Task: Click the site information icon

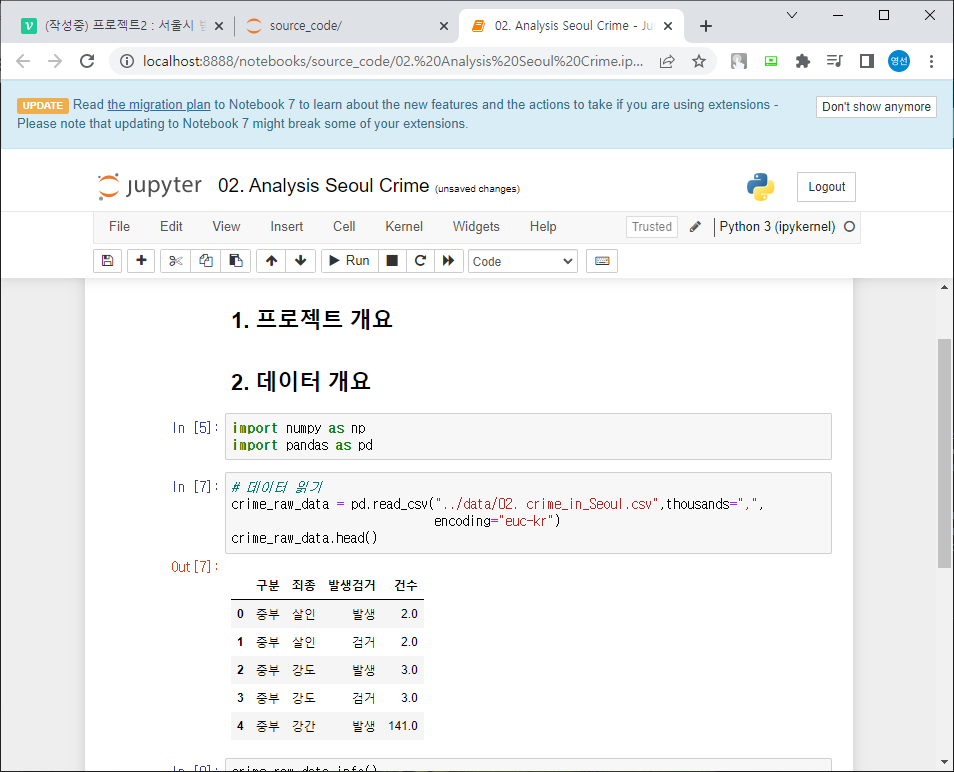Action: [x=127, y=61]
